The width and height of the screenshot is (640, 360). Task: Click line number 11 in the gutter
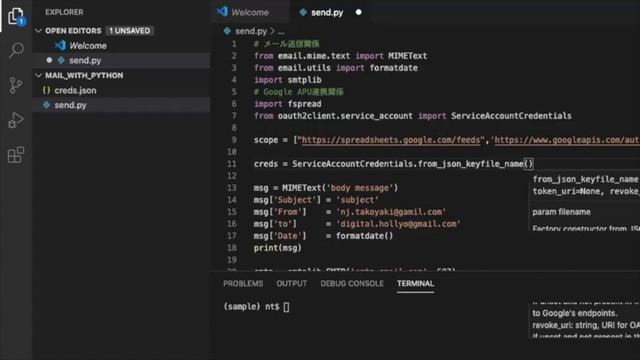232,164
